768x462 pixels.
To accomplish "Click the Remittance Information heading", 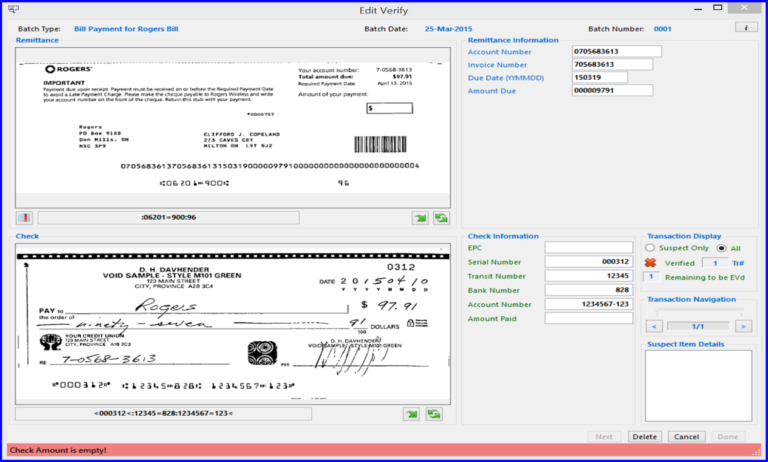I will pyautogui.click(x=513, y=40).
